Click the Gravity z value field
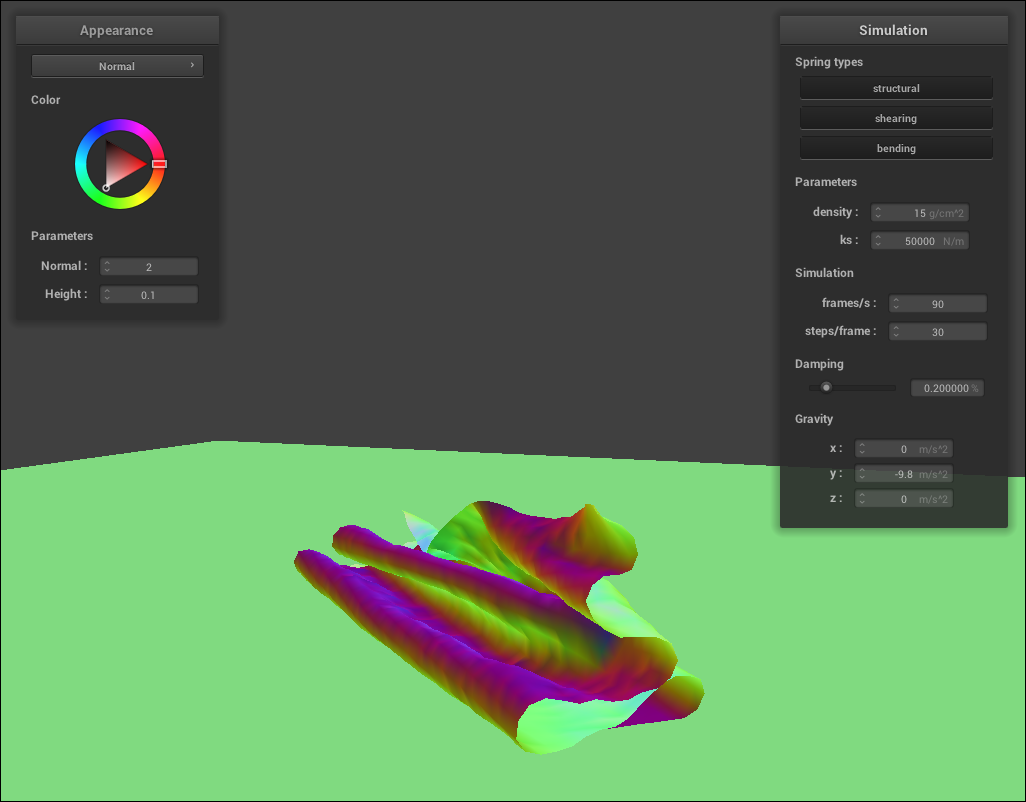This screenshot has height=802, width=1026. (903, 498)
